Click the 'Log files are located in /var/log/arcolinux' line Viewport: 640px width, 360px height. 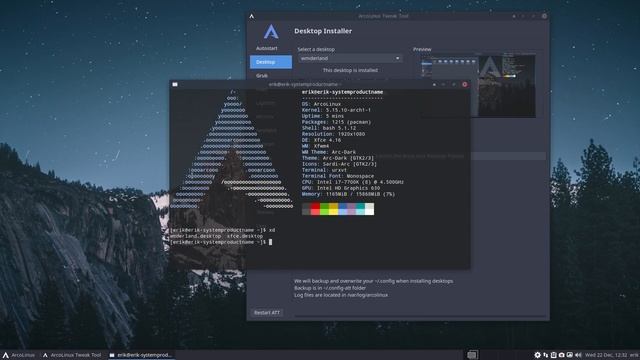(x=341, y=295)
